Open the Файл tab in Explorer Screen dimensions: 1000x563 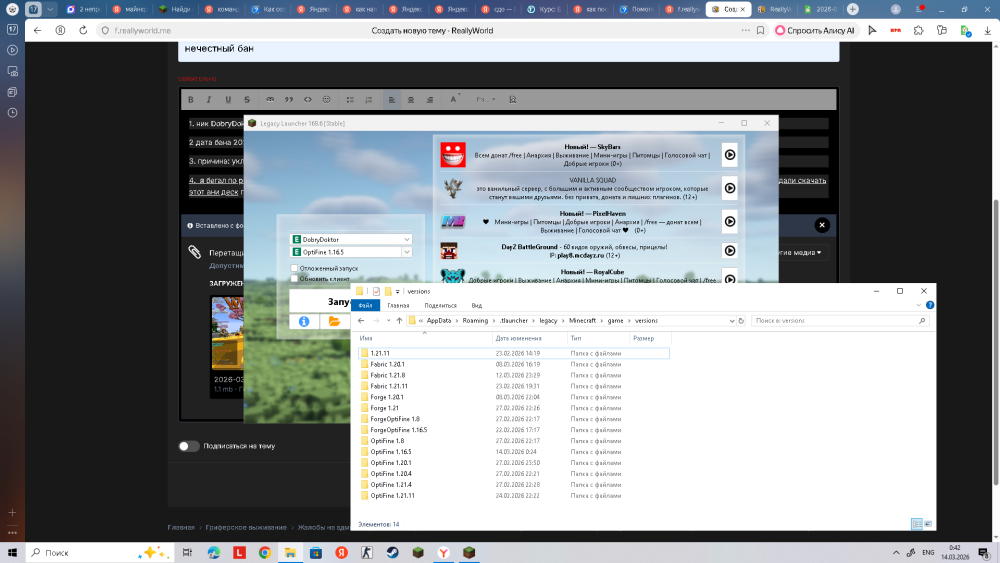point(365,305)
